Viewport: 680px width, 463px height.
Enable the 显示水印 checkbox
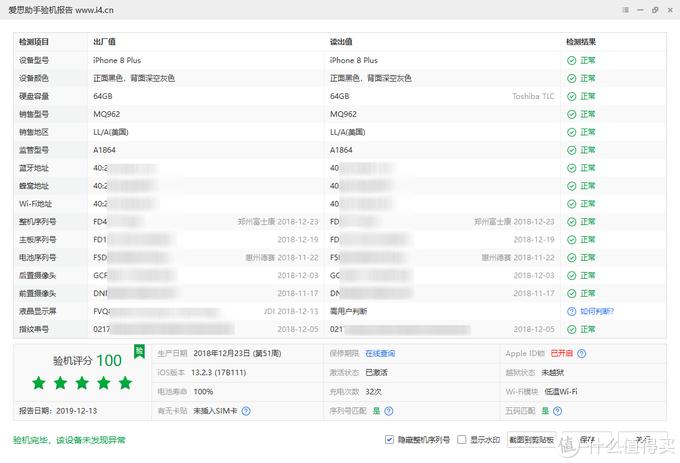click(462, 440)
